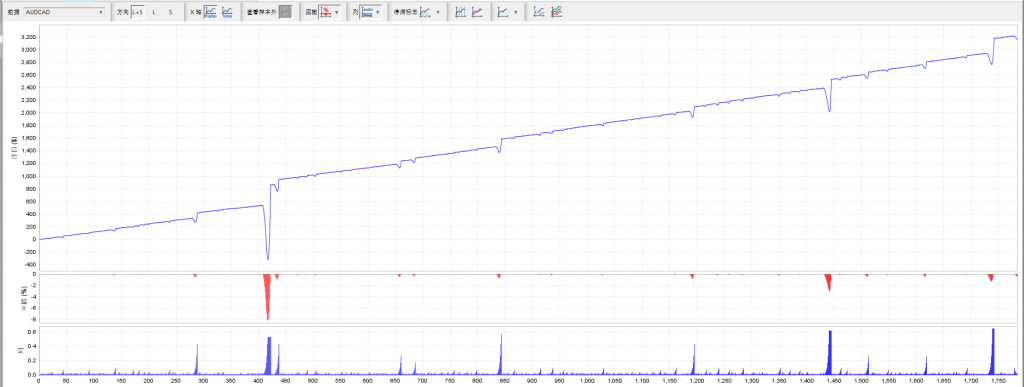The width and height of the screenshot is (1024, 387).
Task: Click the bar chart with line icon
Action: pyautogui.click(x=460, y=12)
